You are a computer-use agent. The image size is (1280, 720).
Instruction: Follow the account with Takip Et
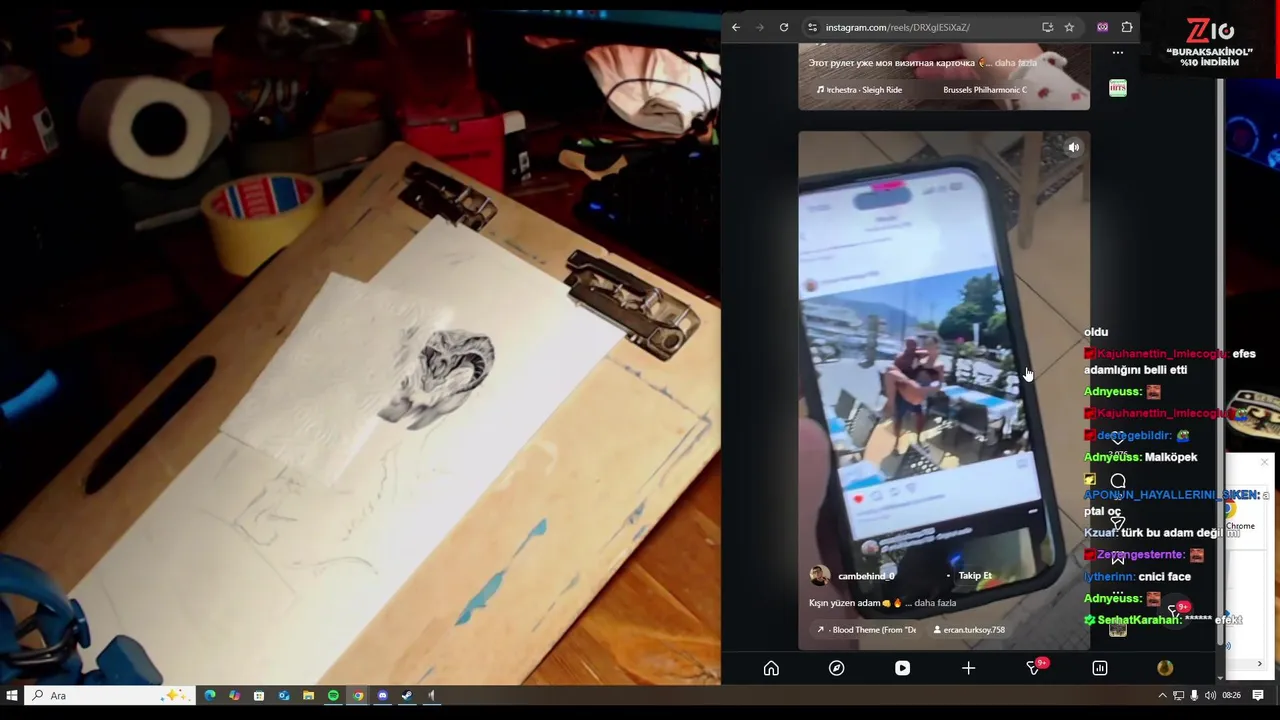coord(975,576)
